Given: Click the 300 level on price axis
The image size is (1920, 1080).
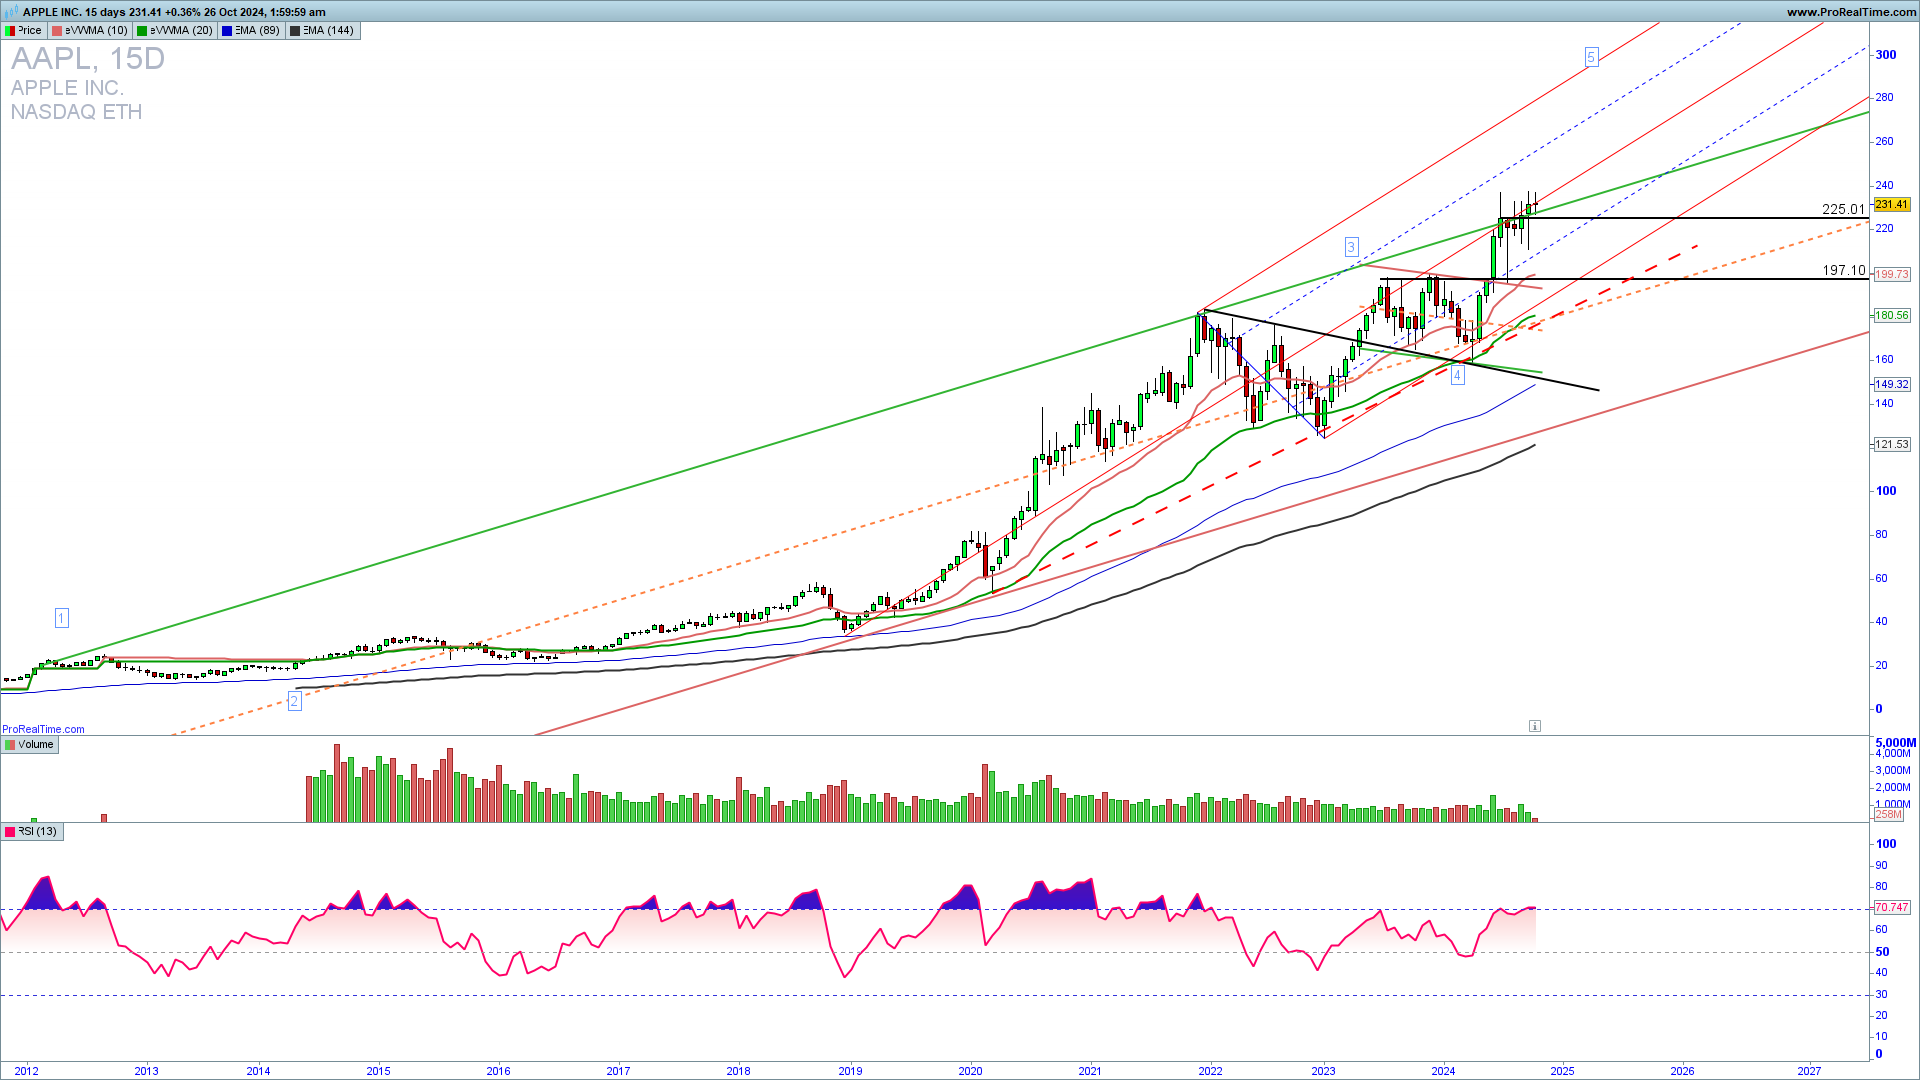Looking at the screenshot, I should [x=1886, y=55].
